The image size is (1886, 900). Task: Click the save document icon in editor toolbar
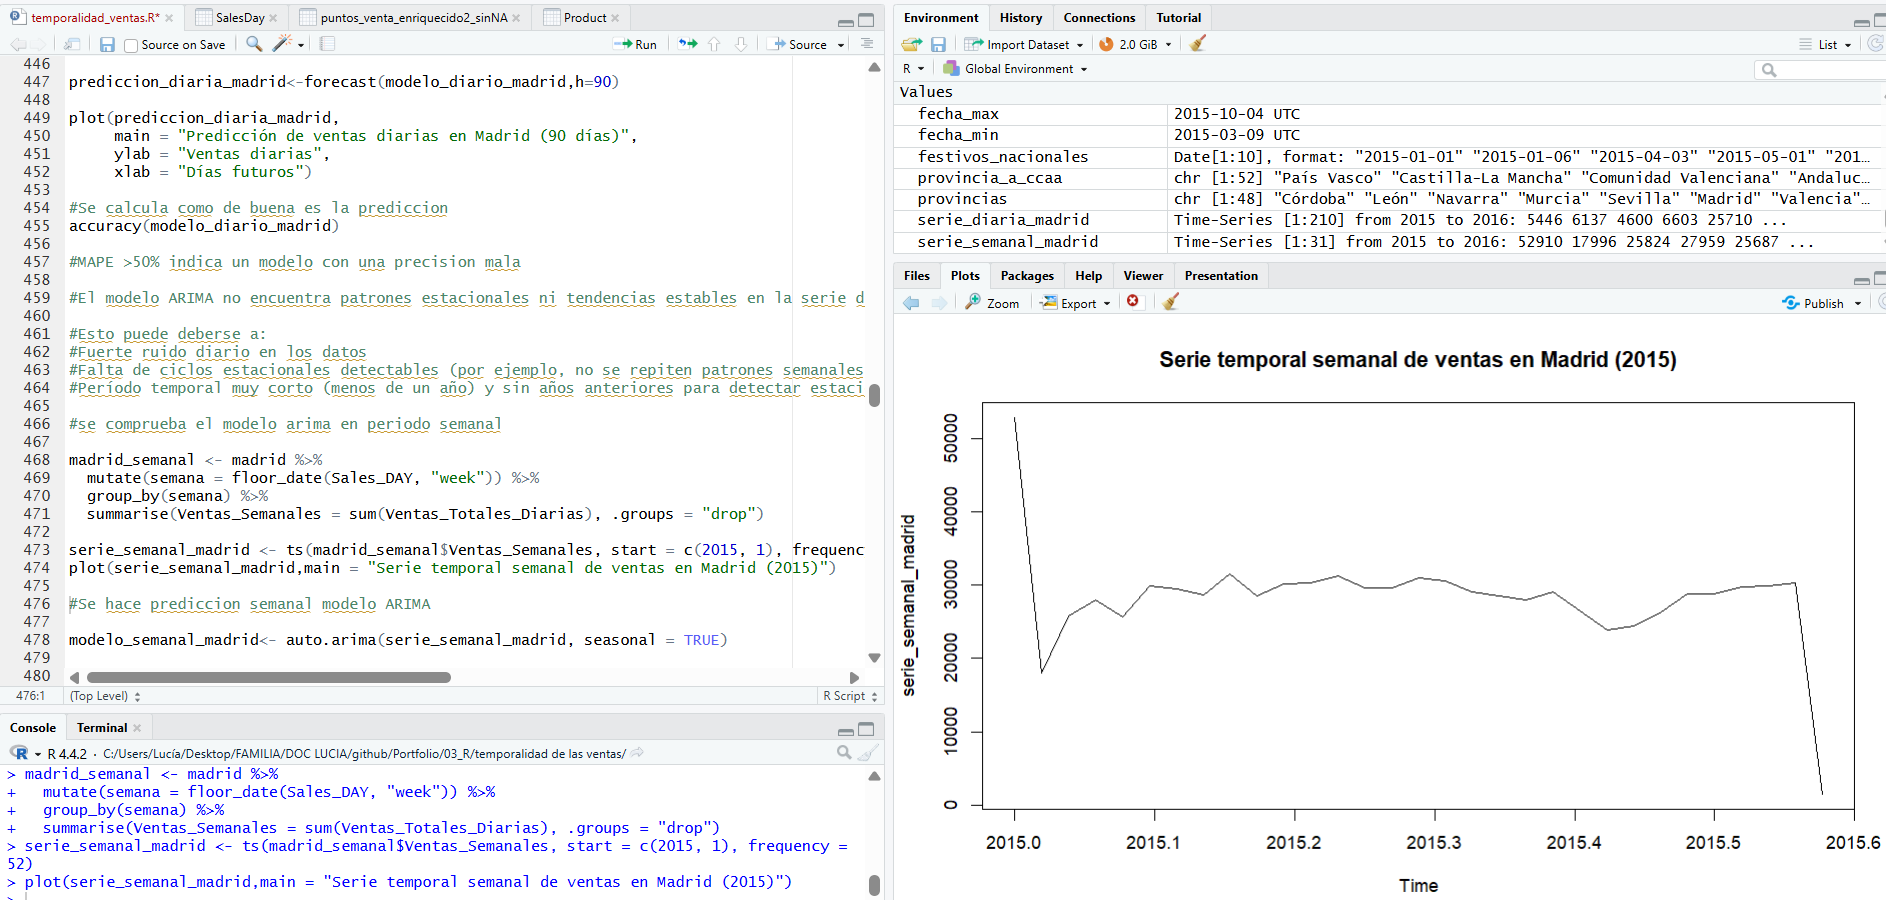click(x=107, y=44)
